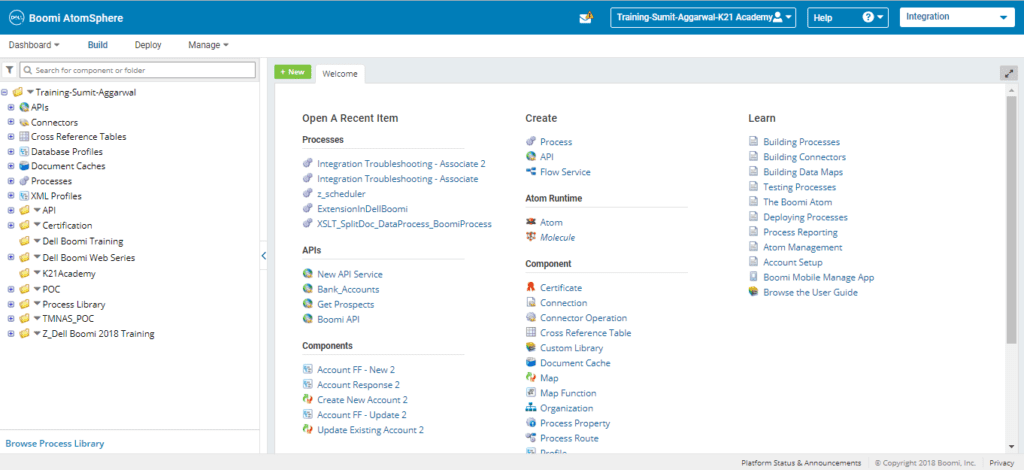Viewport: 1024px width, 470px height.
Task: Click the green New button
Action: pyautogui.click(x=293, y=72)
